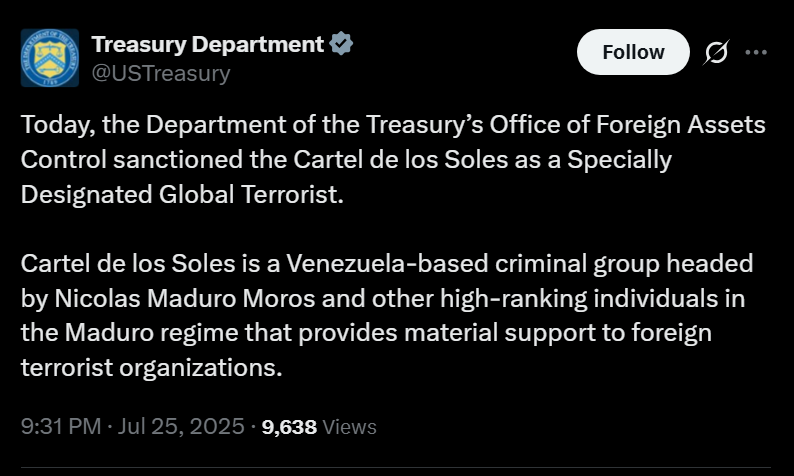Click the opening word "Today," in the post

pyautogui.click(x=58, y=125)
